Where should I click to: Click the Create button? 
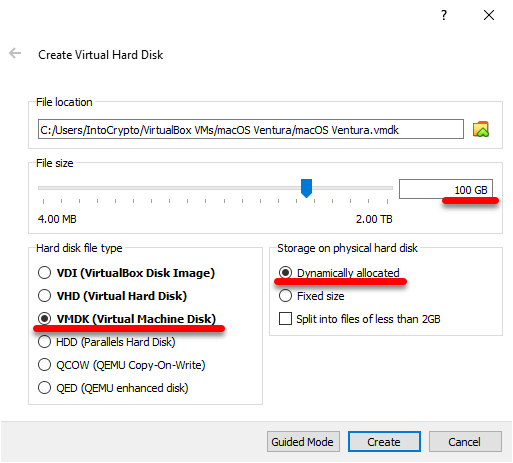click(384, 442)
